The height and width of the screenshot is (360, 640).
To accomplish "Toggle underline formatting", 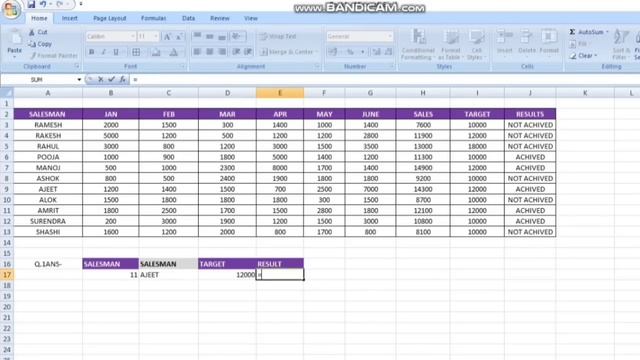I will [x=116, y=52].
